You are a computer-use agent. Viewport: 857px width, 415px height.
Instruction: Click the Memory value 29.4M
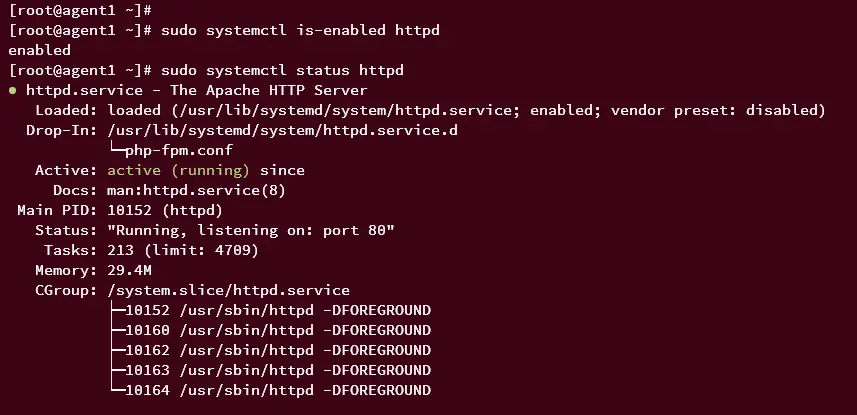[130, 270]
